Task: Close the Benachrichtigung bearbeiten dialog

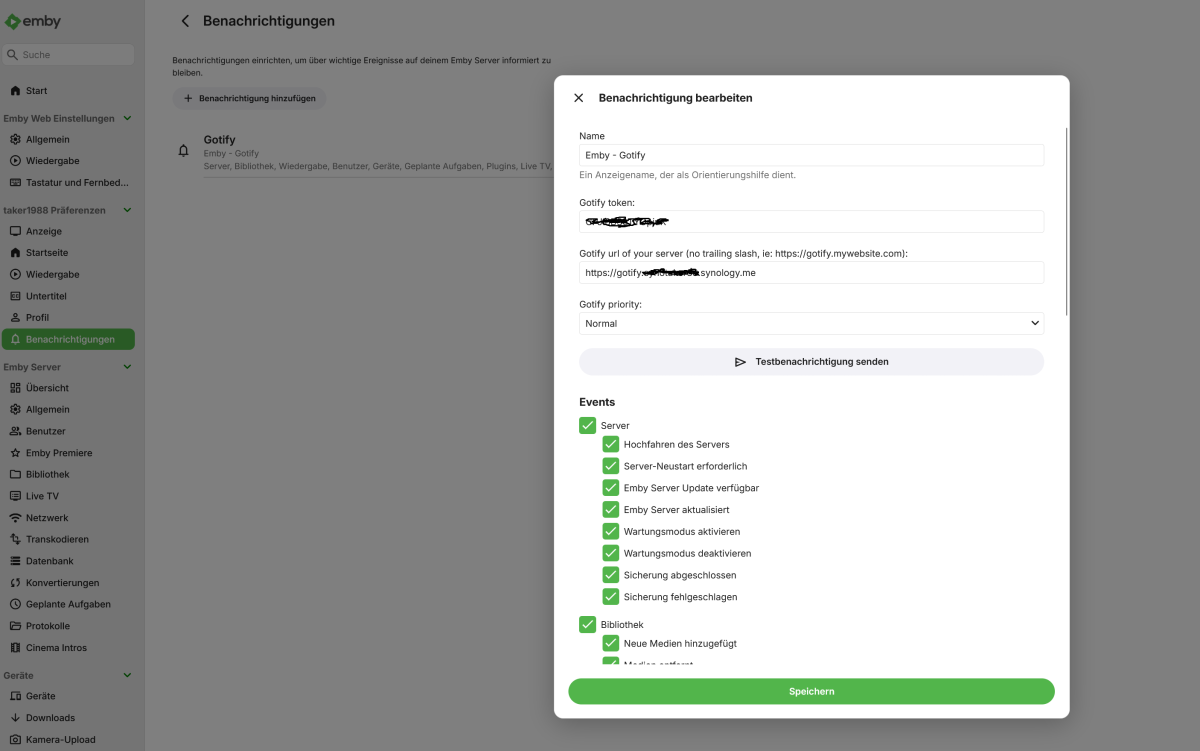Action: 578,98
